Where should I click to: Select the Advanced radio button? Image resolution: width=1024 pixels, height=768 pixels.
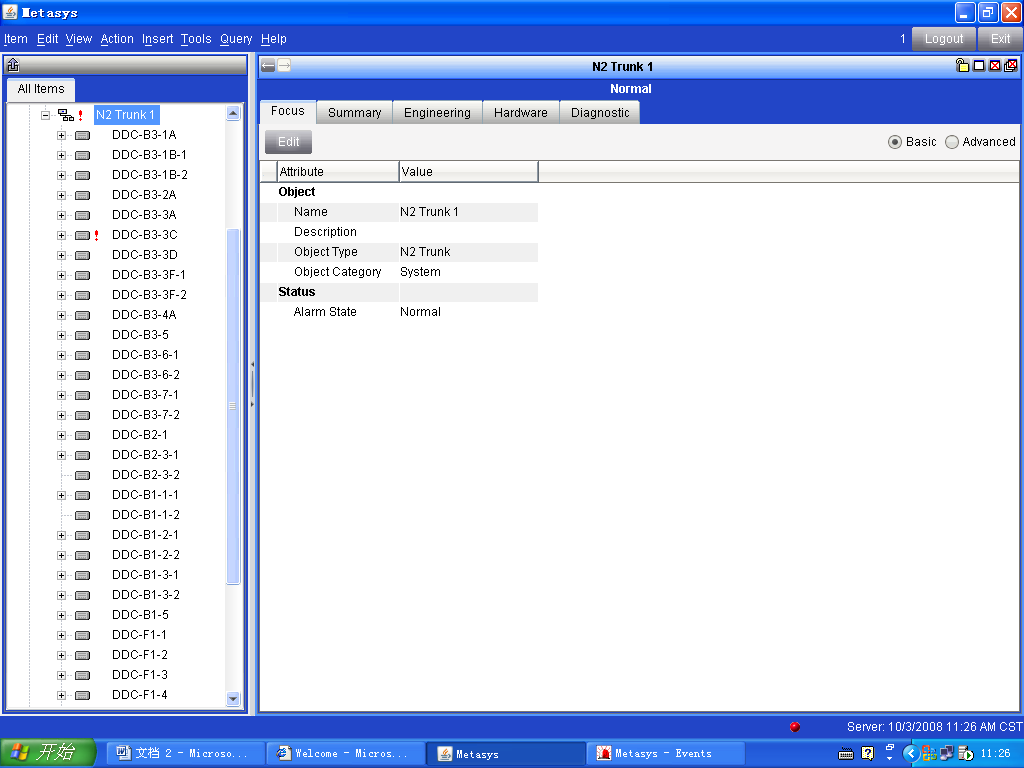[x=952, y=142]
